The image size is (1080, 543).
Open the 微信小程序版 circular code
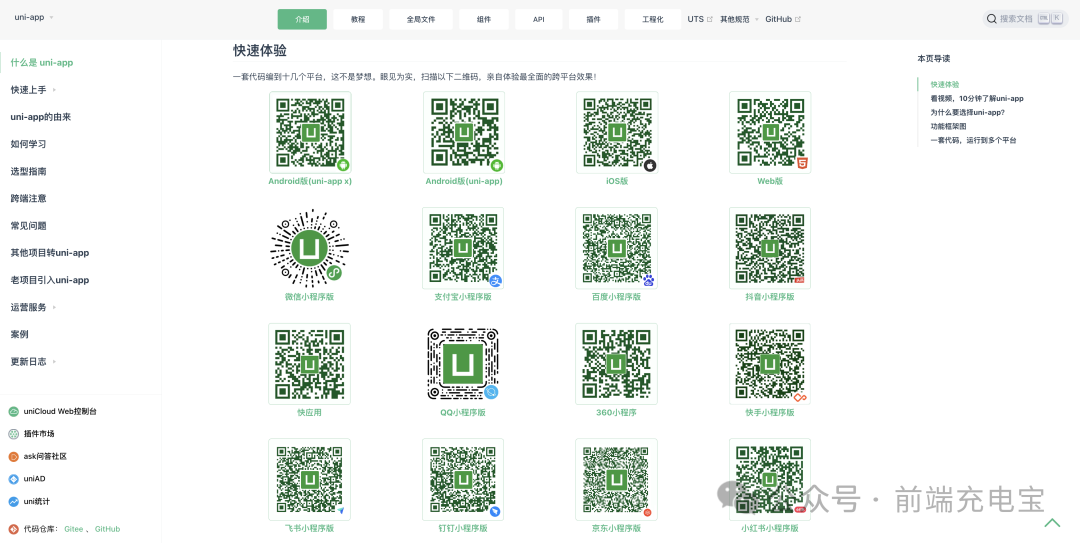310,248
